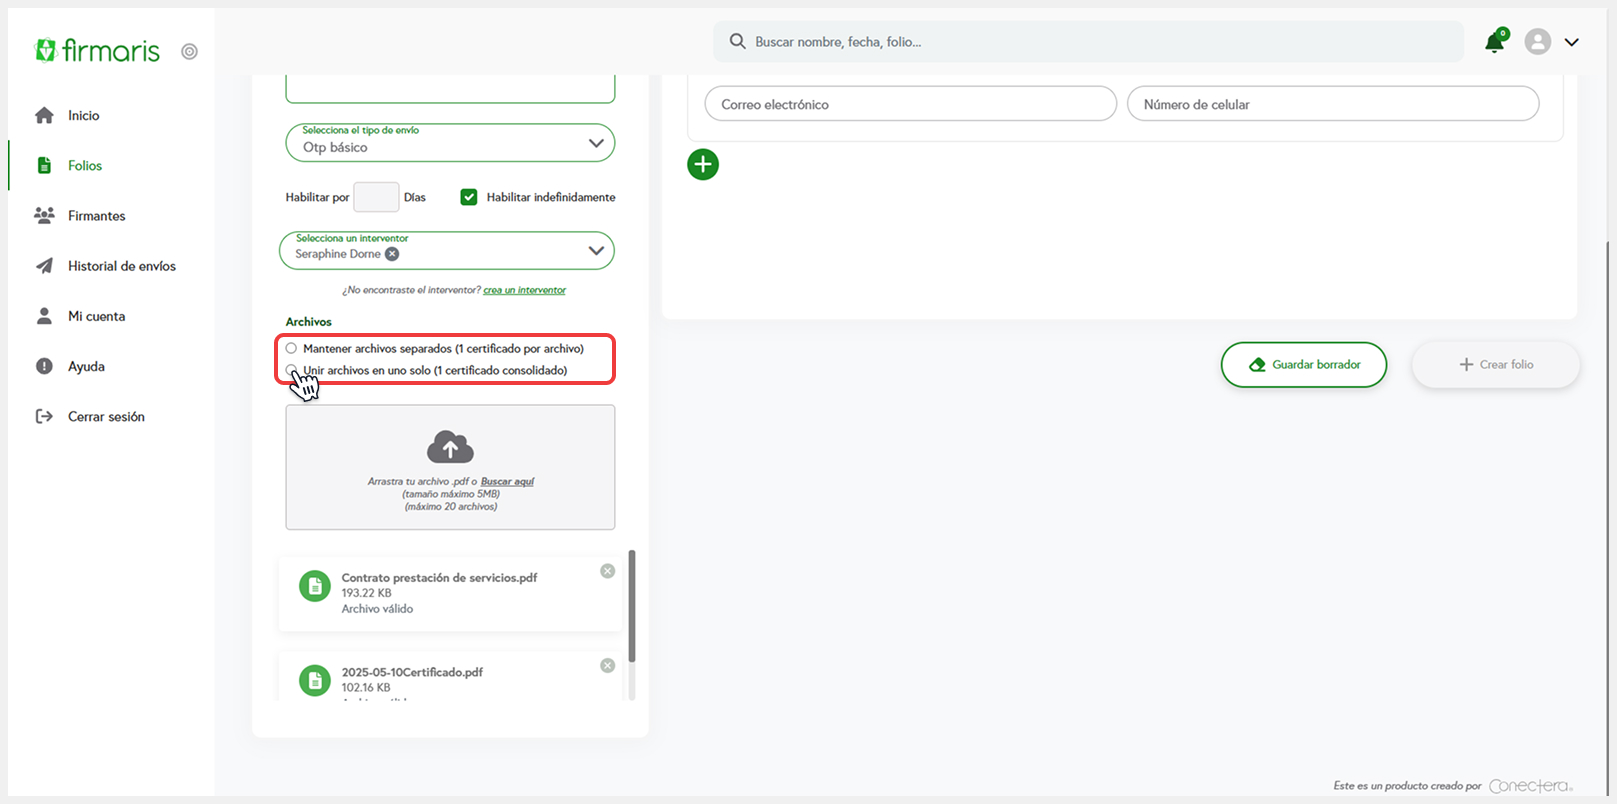This screenshot has width=1617, height=804.
Task: Click the green plus add signer icon
Action: click(703, 165)
